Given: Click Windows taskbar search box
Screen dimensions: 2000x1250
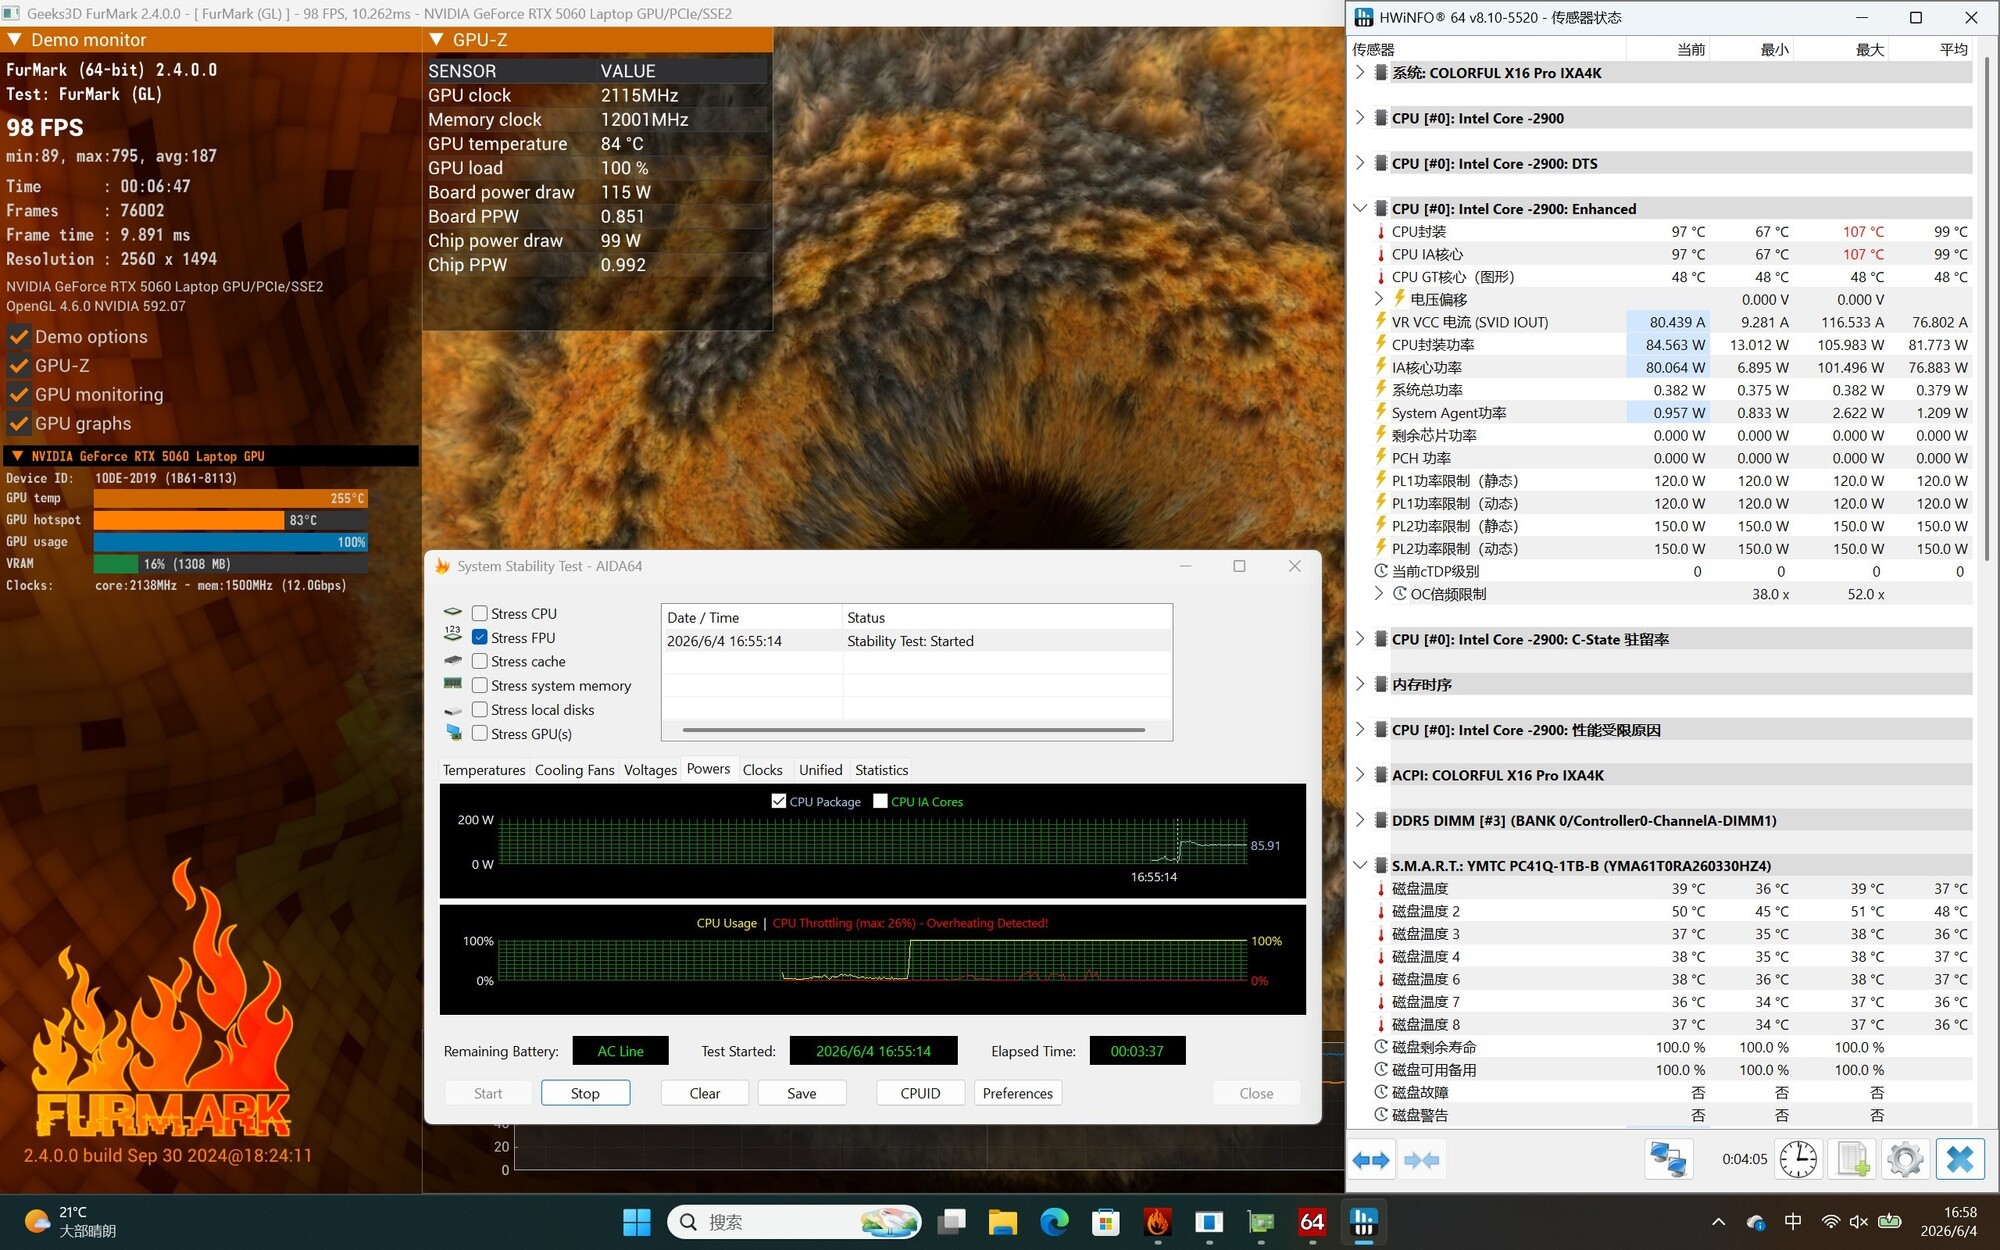Looking at the screenshot, I should [x=794, y=1222].
